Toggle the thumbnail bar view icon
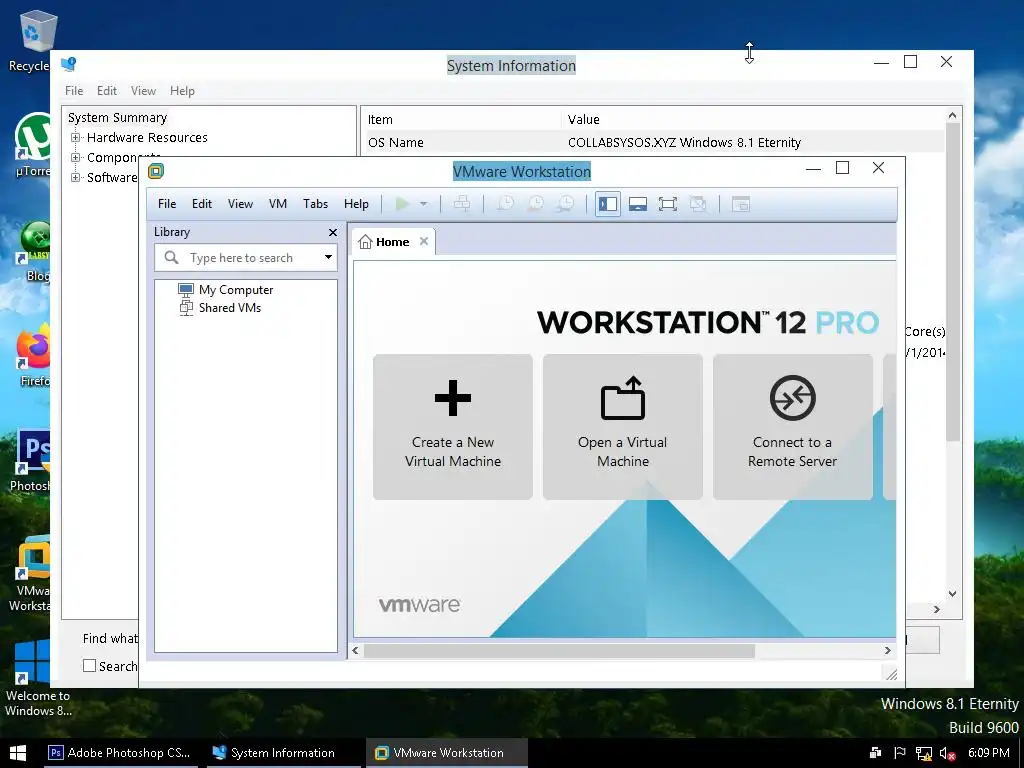The width and height of the screenshot is (1024, 768). (x=637, y=204)
